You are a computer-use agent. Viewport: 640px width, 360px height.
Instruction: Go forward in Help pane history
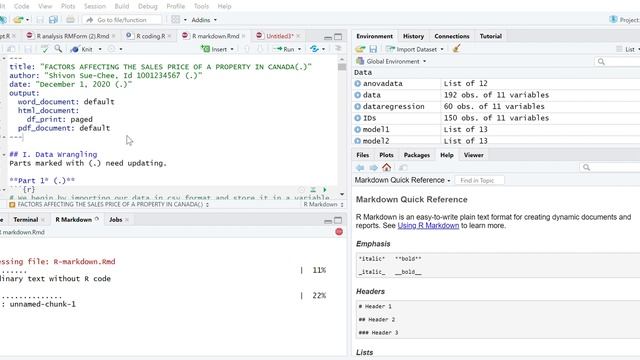pyautogui.click(x=373, y=167)
